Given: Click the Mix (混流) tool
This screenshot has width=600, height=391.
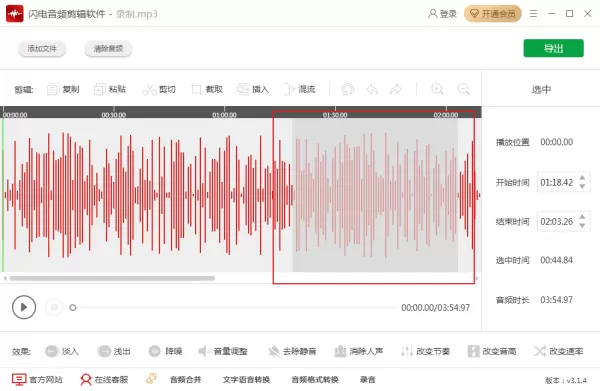Looking at the screenshot, I should pyautogui.click(x=300, y=89).
